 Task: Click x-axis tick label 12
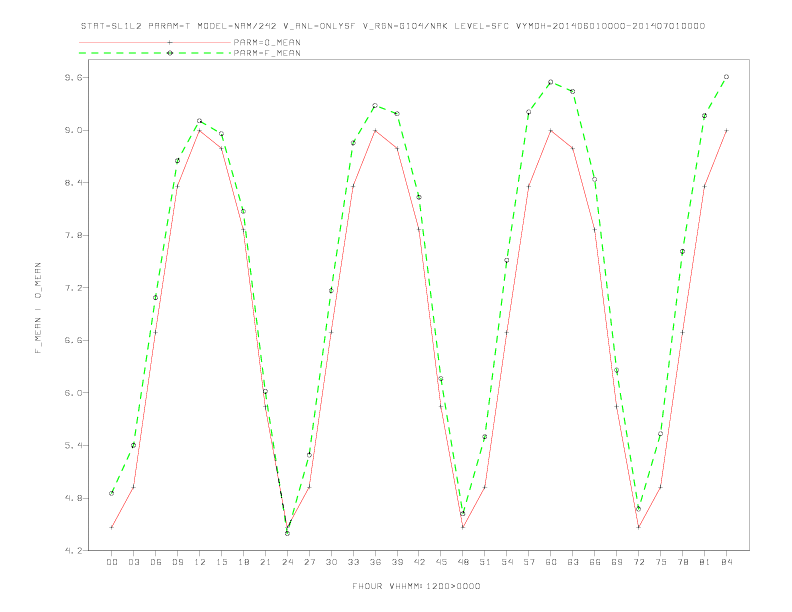[200, 562]
